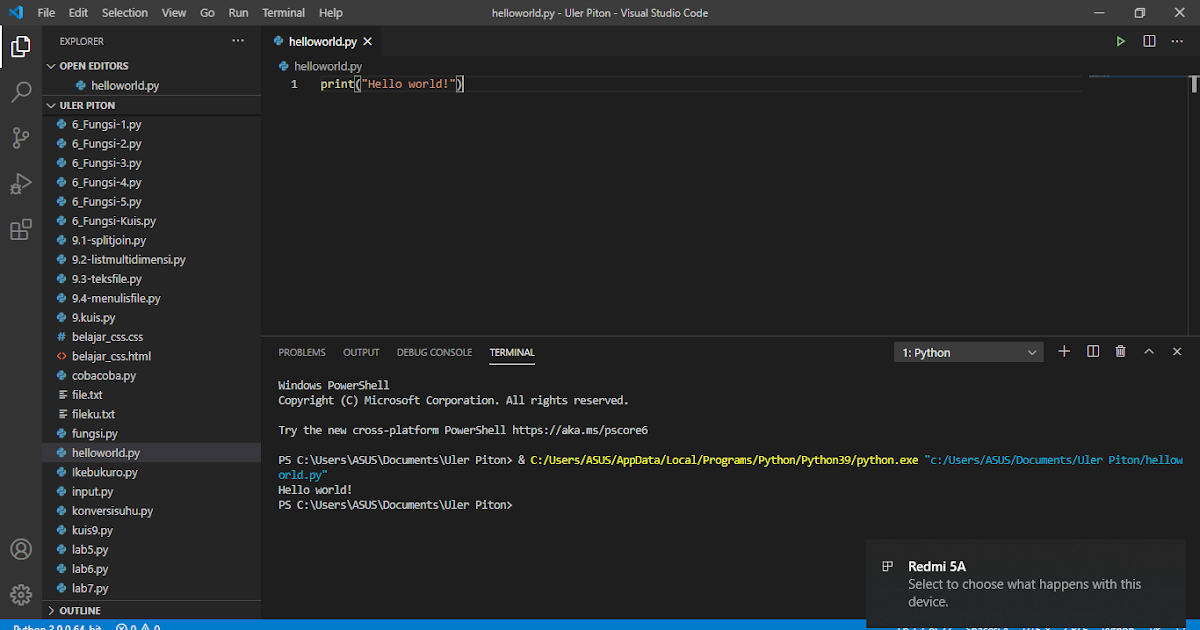Split the editor to the right
Screen dimensions: 1200x630
(x=1148, y=41)
